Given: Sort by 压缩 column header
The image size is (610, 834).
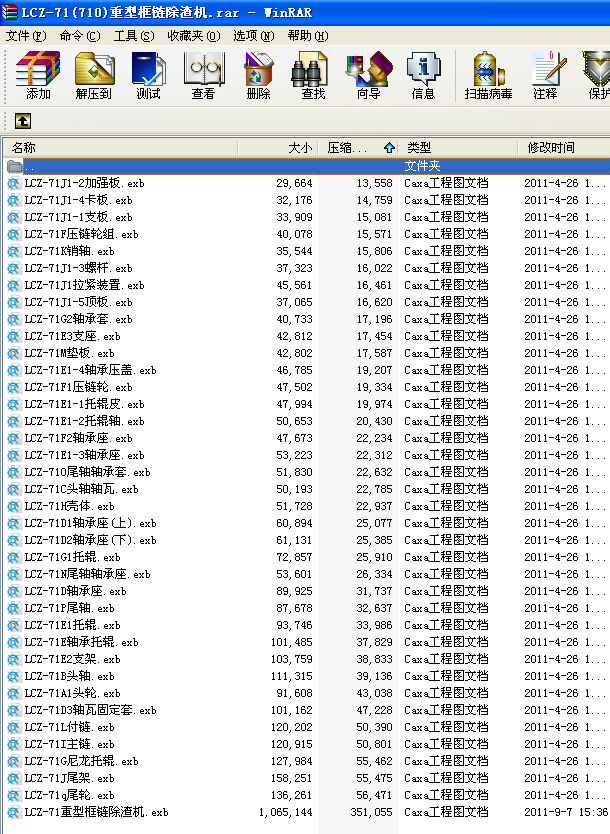Looking at the screenshot, I should click(x=358, y=147).
